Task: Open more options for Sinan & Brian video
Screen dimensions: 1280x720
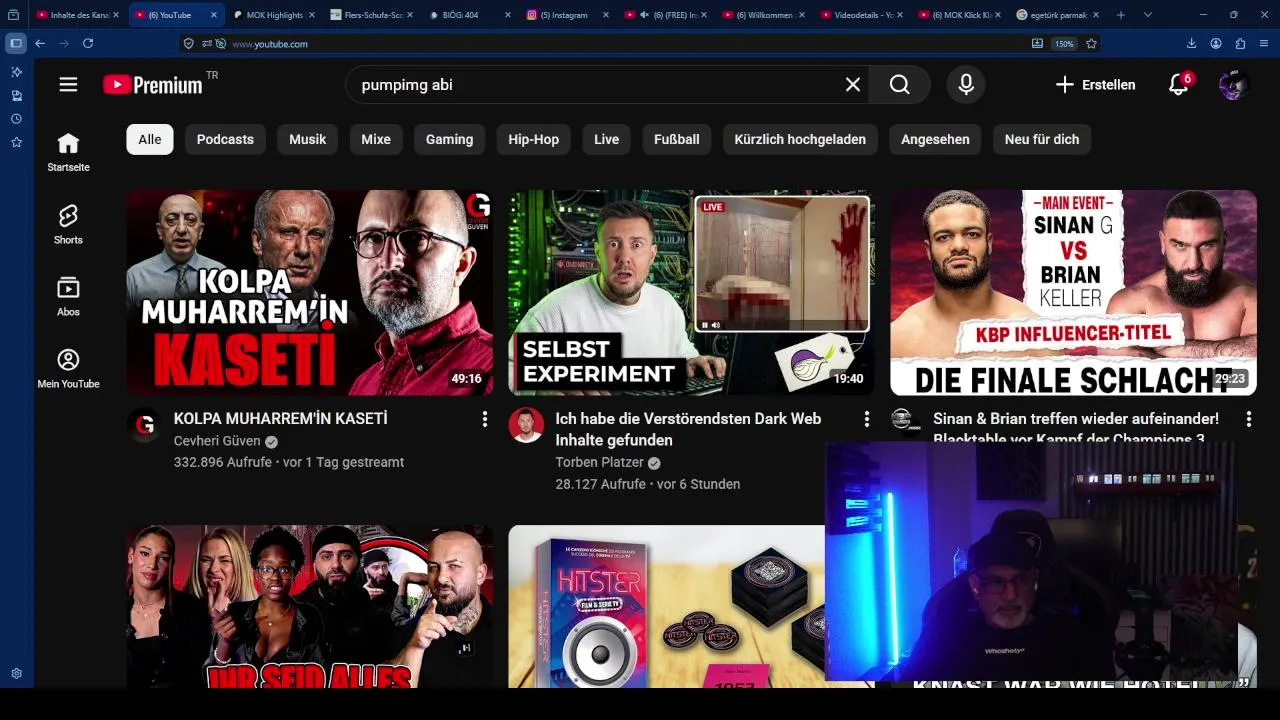Action: coord(1249,419)
